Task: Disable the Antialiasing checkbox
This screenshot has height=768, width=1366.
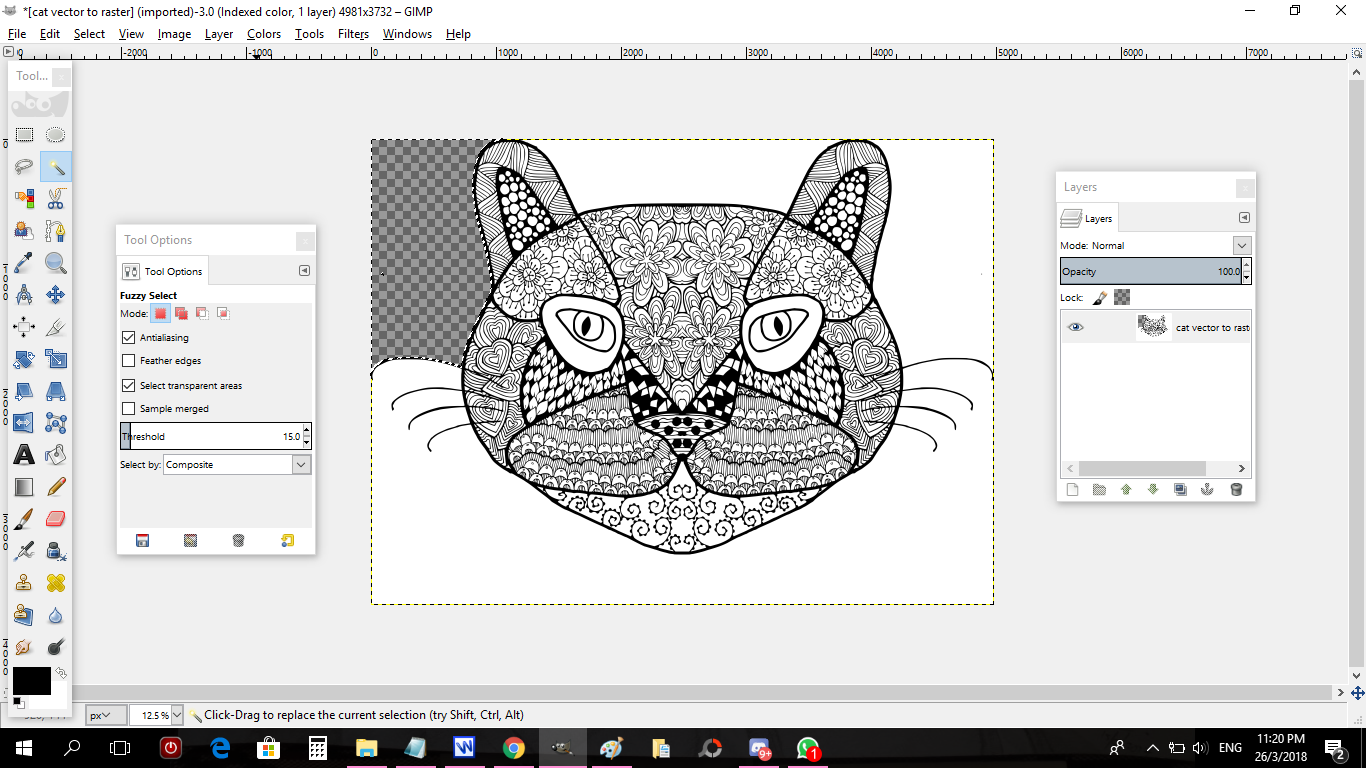Action: pos(128,338)
